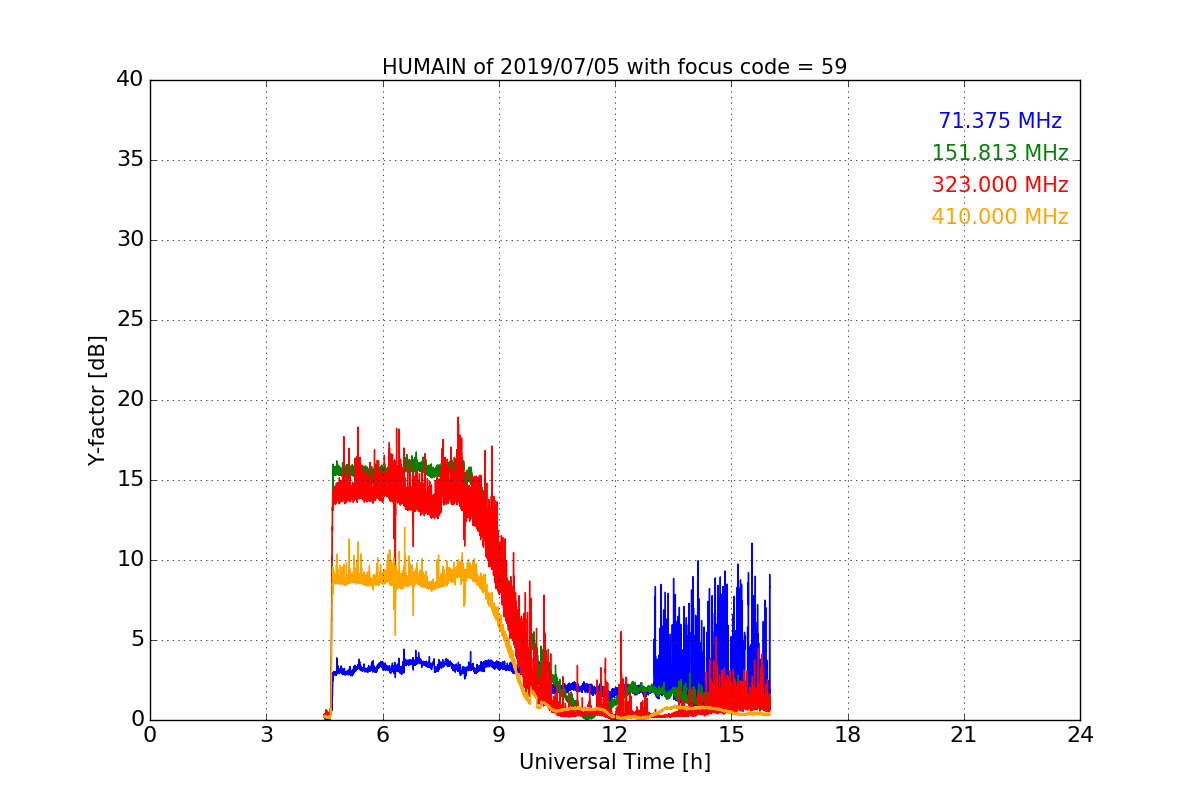This screenshot has width=1200, height=800.
Task: Click the x-axis tick label 21
Action: [x=964, y=735]
